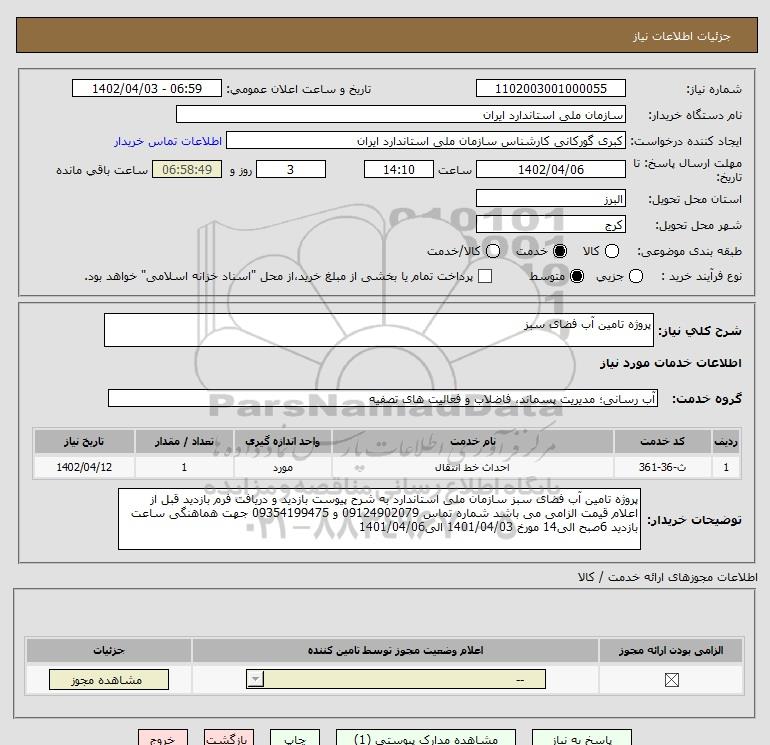Click اطلاعات مجوزهای ارائه خدمت / کالا heading
Viewport: 770px width, 745px height.
tap(667, 577)
